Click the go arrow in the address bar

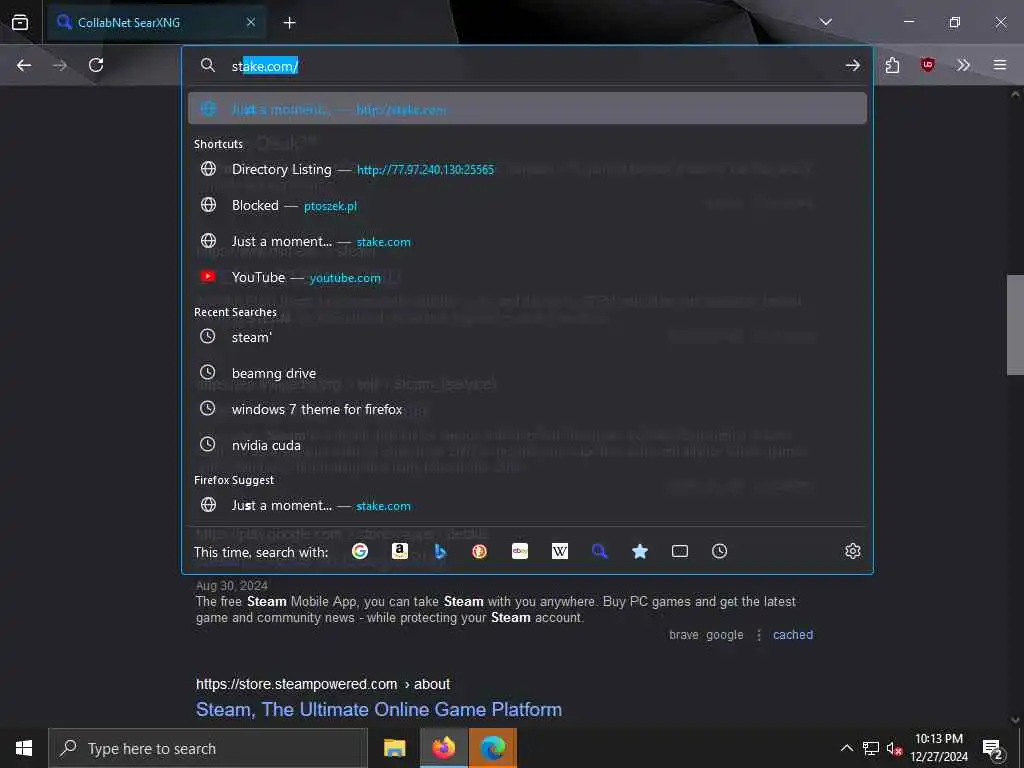coord(852,65)
